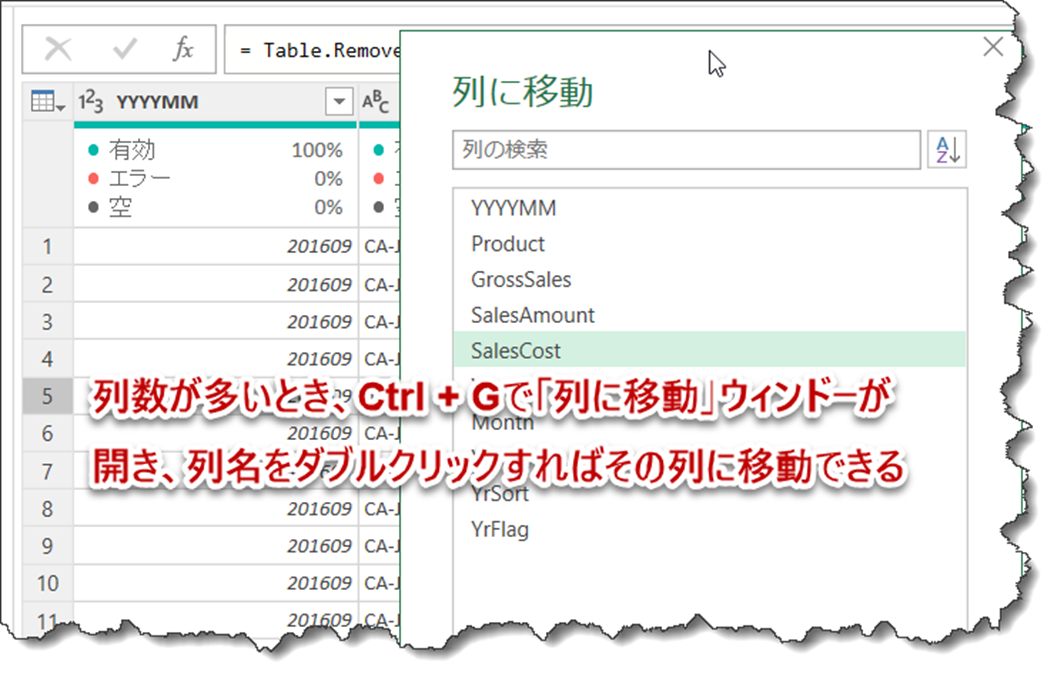This screenshot has height=678, width=1064.
Task: Select YYYYMM in the column list
Action: [x=710, y=208]
